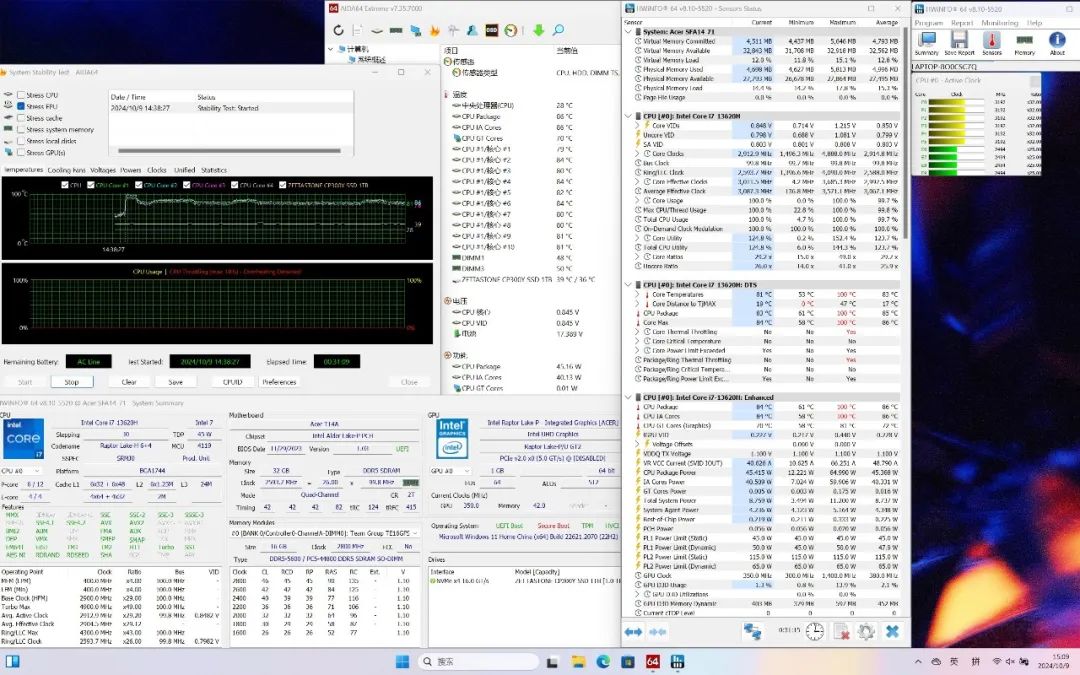The width and height of the screenshot is (1080, 675).
Task: Enable the Stress CPU checkbox
Action: point(21,95)
